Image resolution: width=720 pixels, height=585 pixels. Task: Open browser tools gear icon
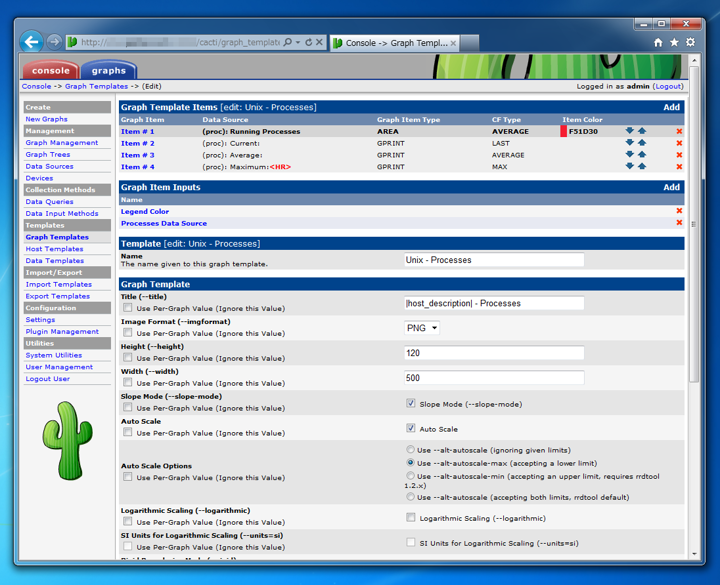690,43
